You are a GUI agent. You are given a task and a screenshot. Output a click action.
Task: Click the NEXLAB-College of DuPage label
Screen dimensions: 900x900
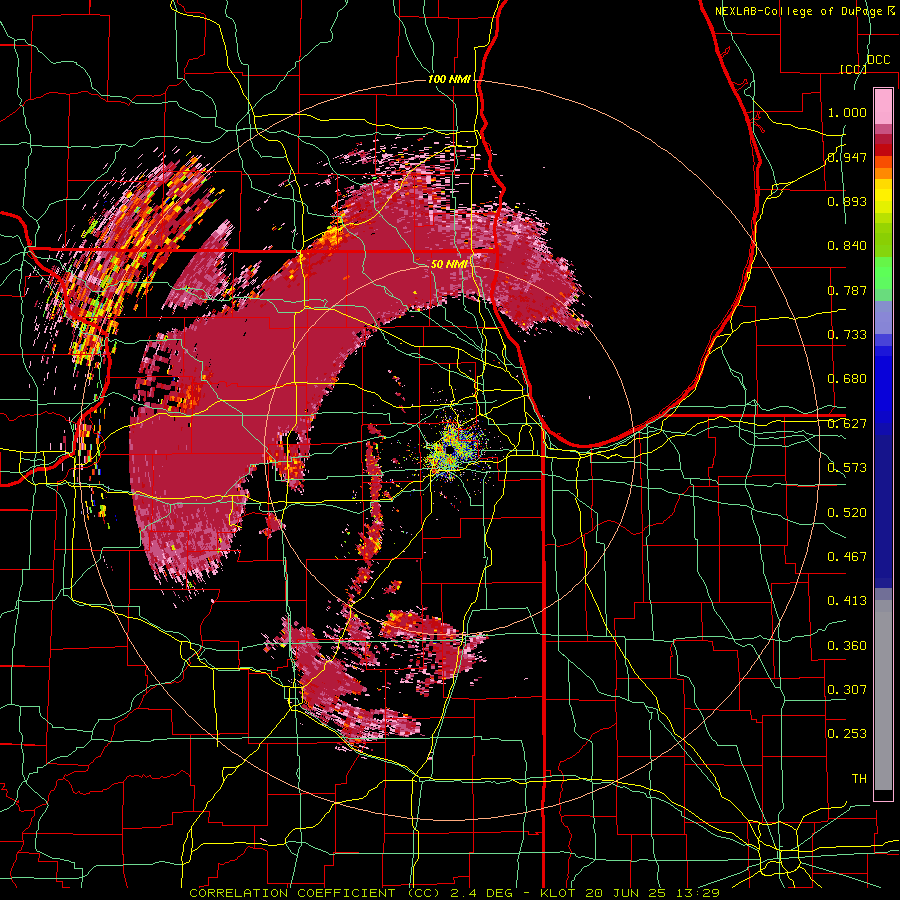(x=800, y=11)
